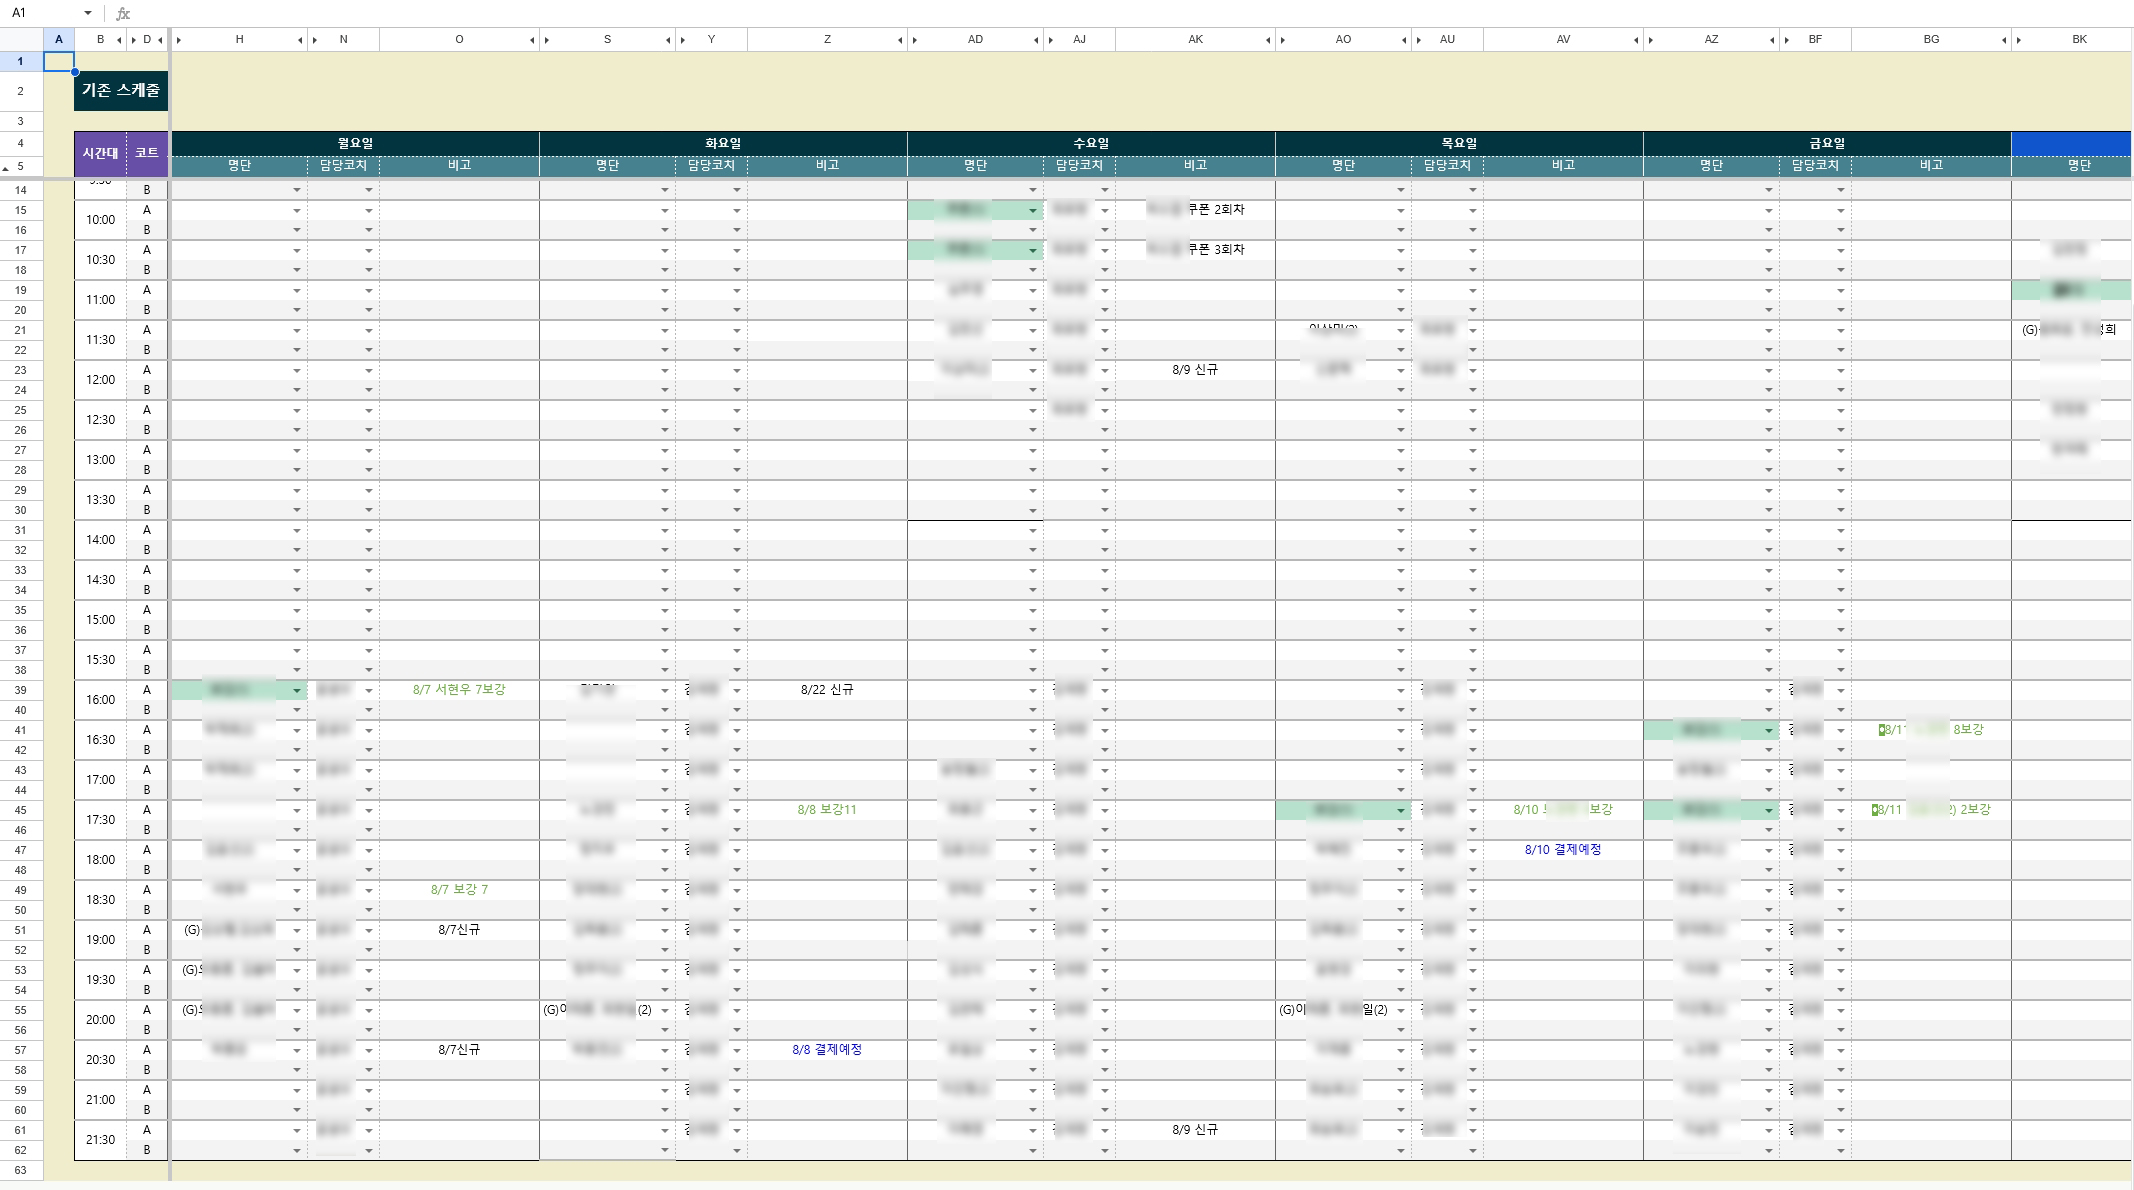Open Thursday 명단 dropdown in row 21
The height and width of the screenshot is (1190, 2134).
pyautogui.click(x=1401, y=331)
